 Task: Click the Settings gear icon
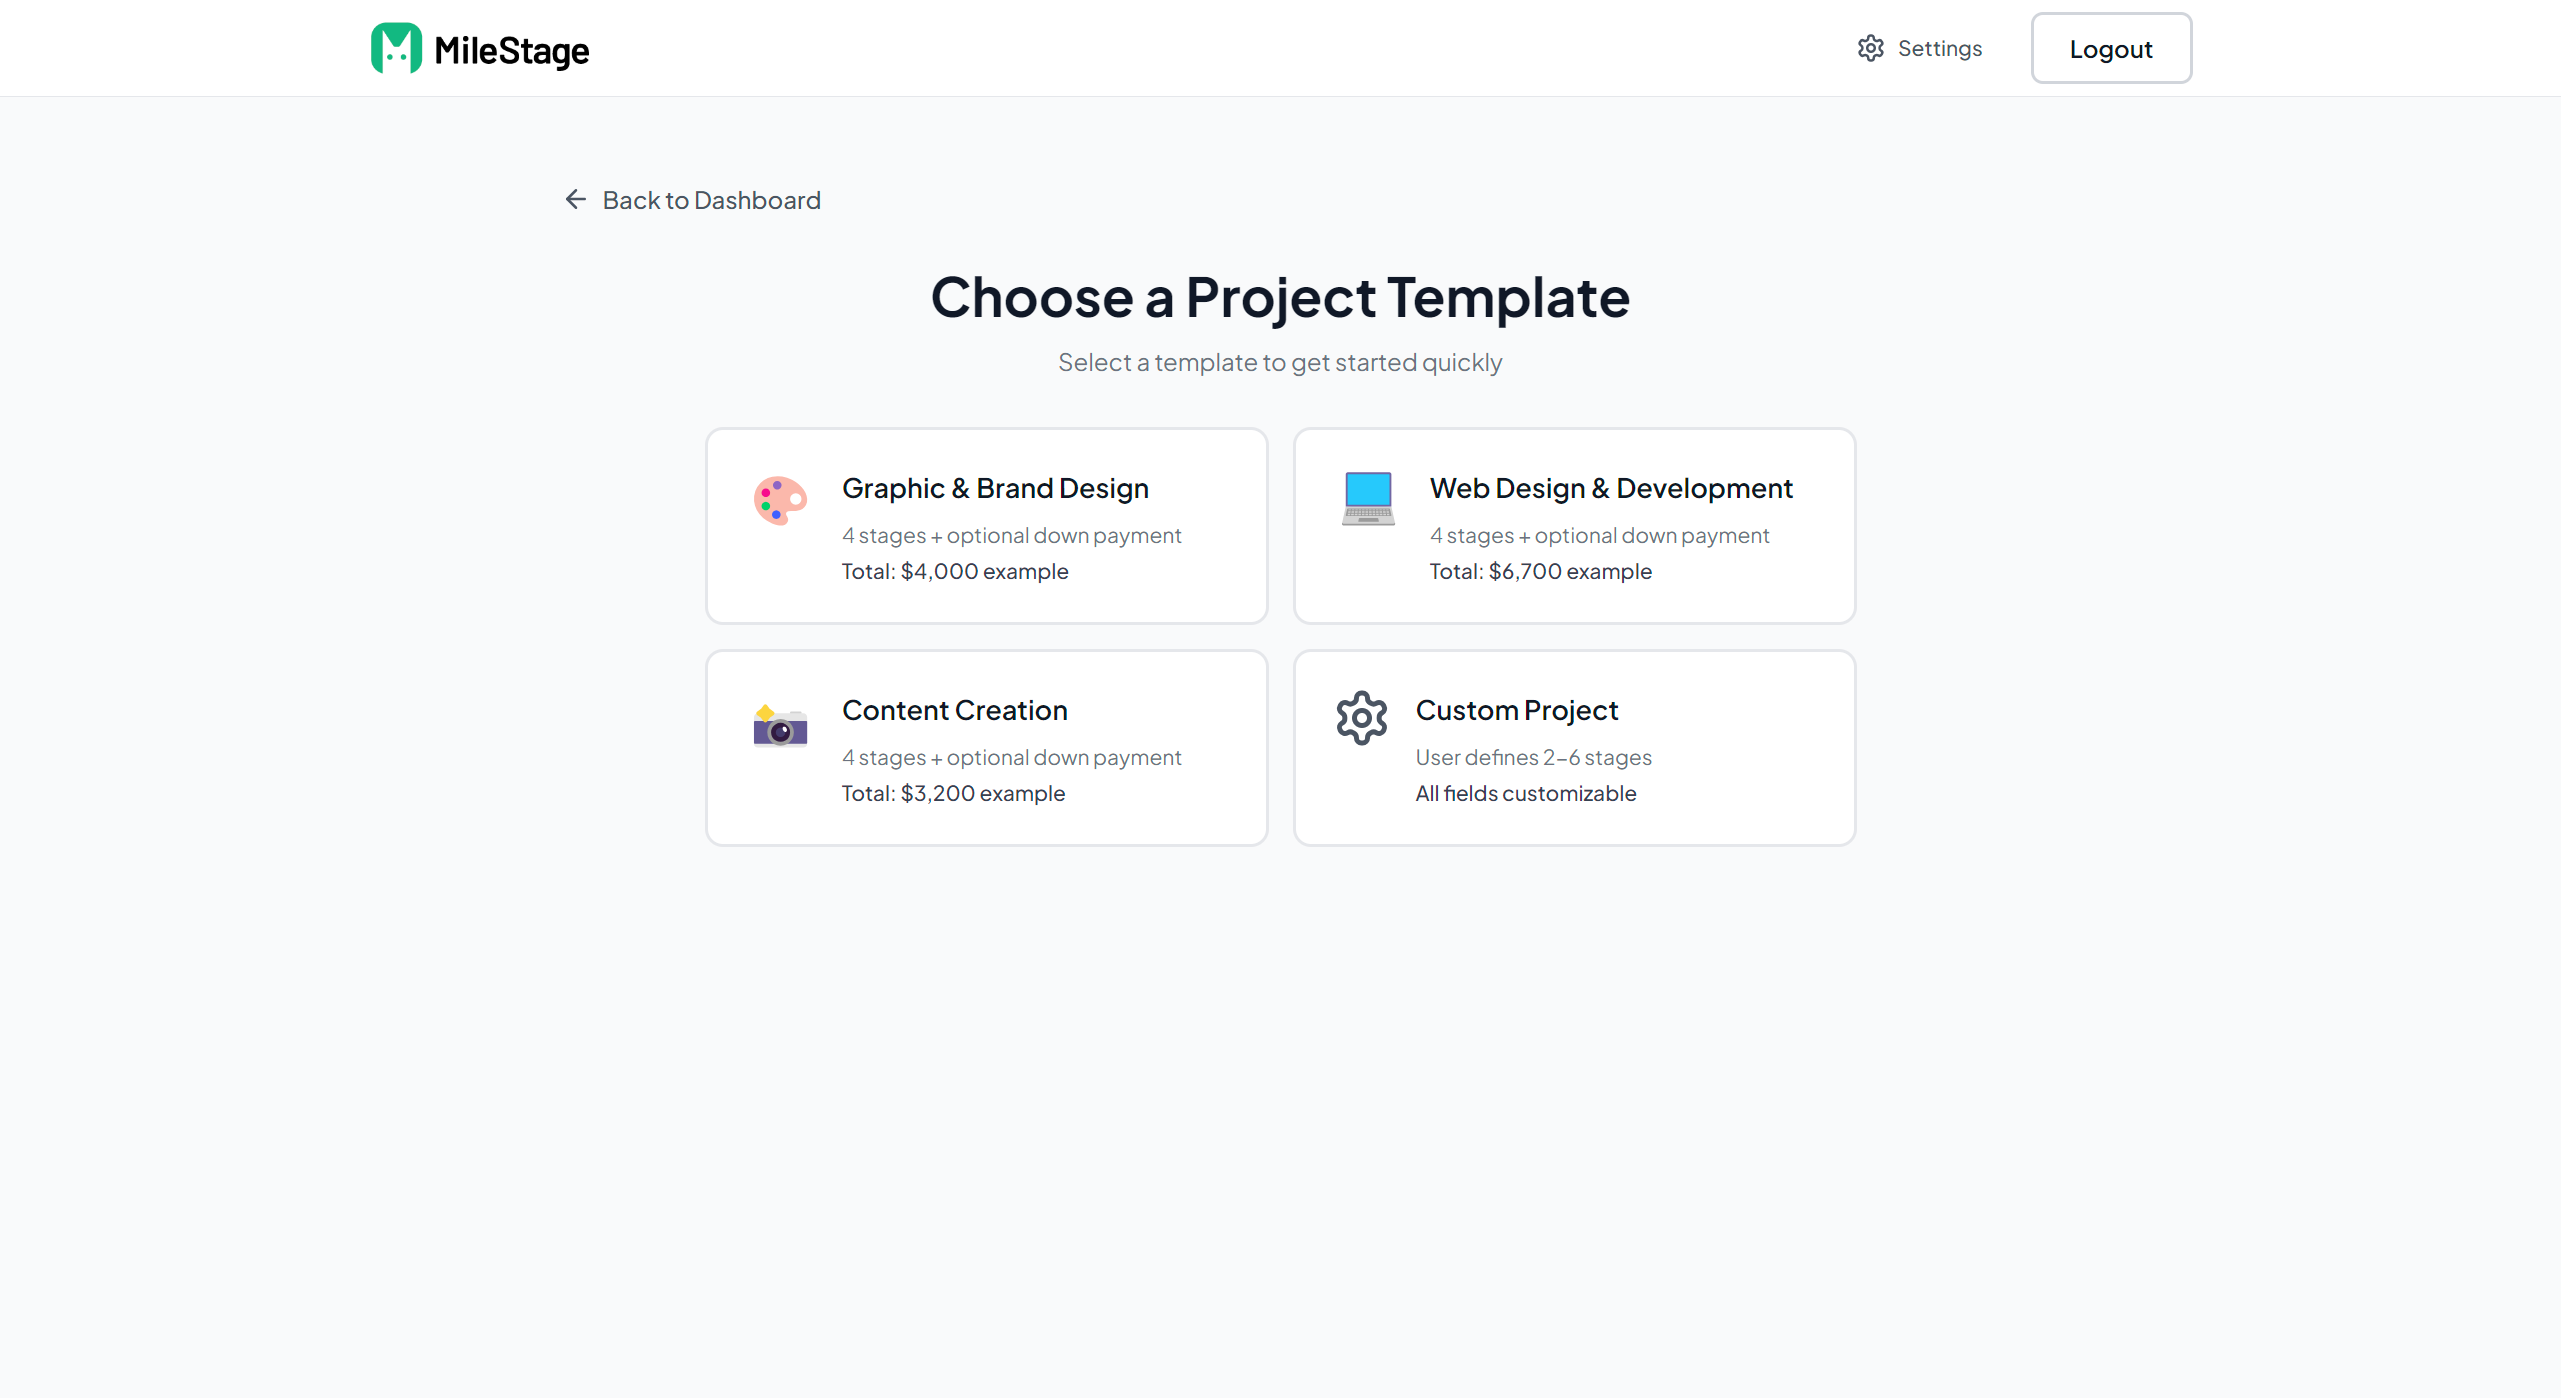tap(1870, 47)
